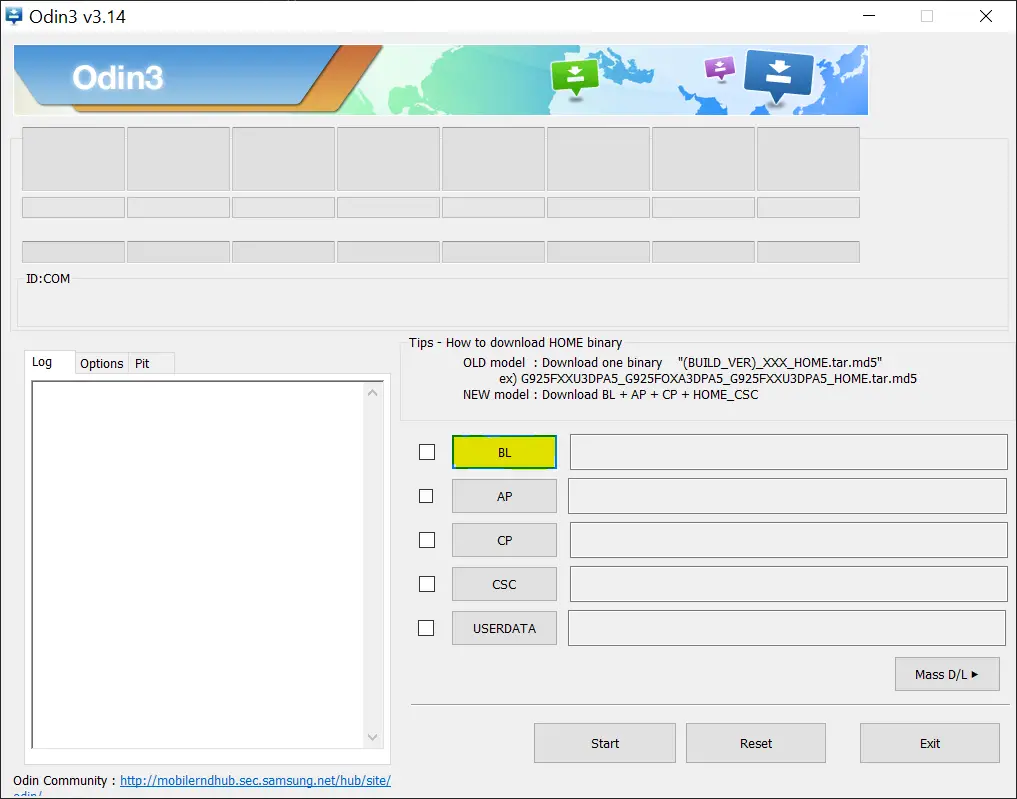The image size is (1017, 799).
Task: Click the blue download icon in banner
Action: [x=779, y=77]
